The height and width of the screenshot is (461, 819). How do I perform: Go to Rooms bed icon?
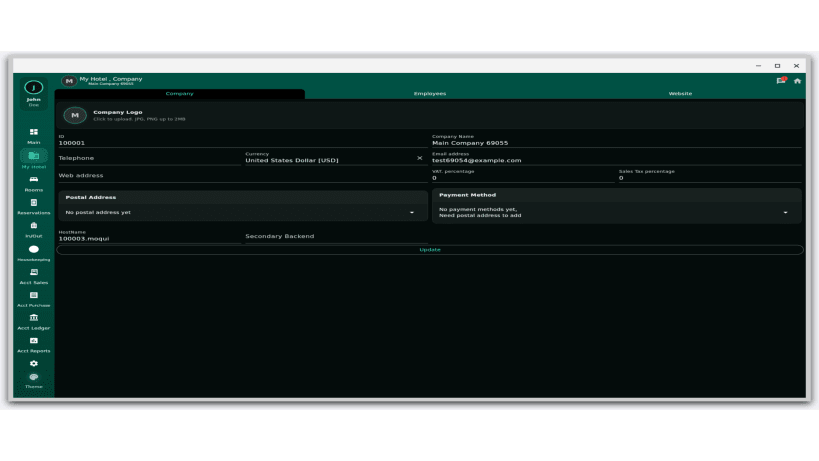[x=33, y=179]
